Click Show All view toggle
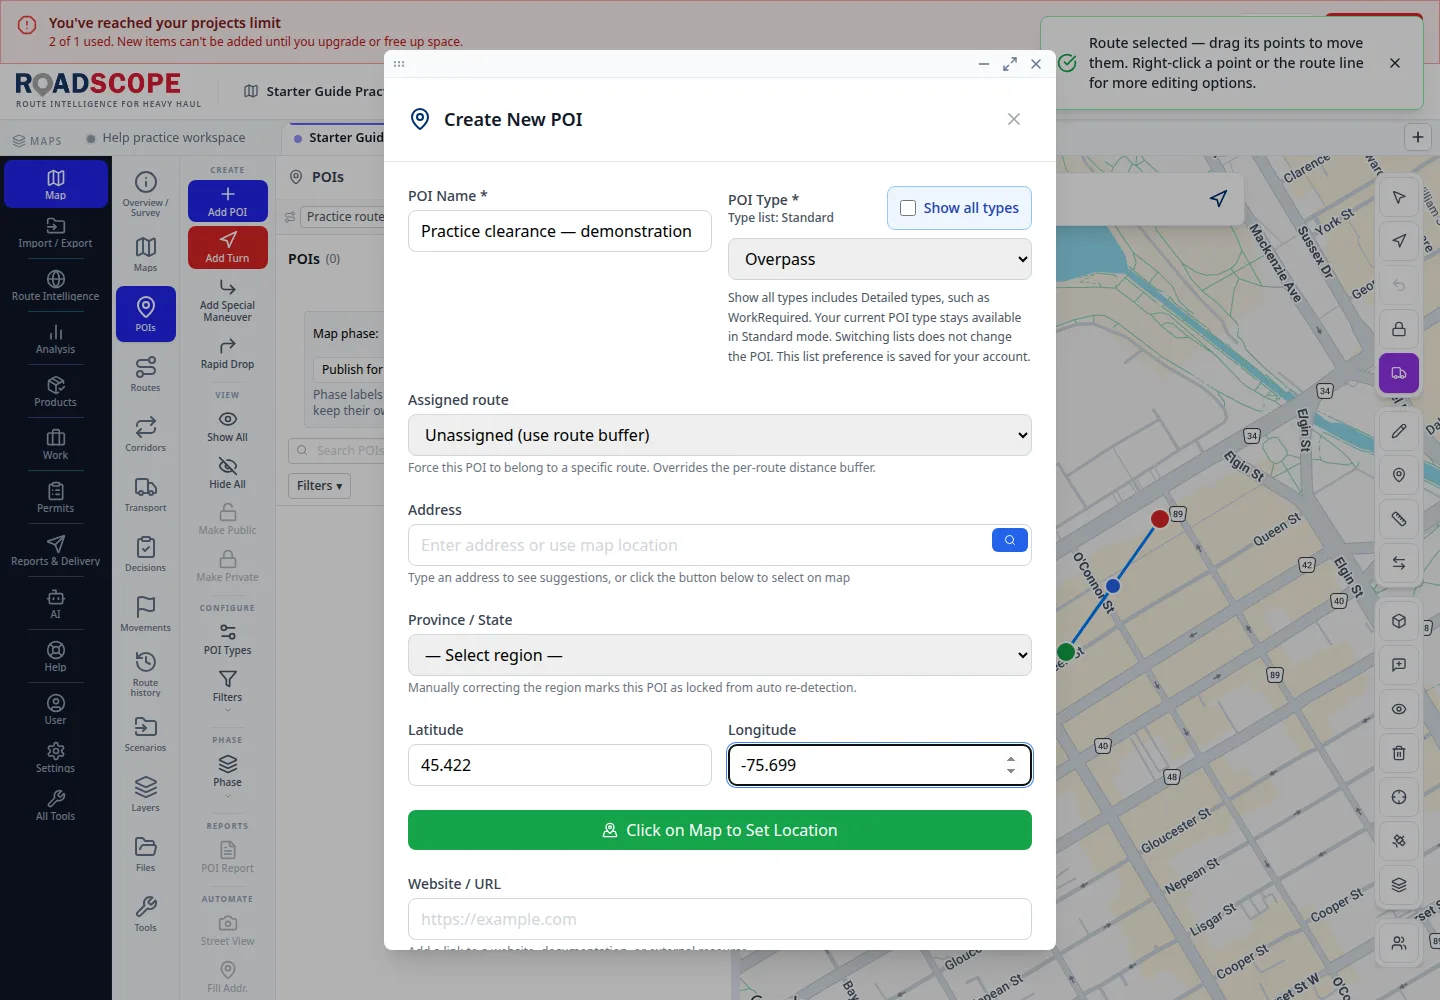 (228, 426)
